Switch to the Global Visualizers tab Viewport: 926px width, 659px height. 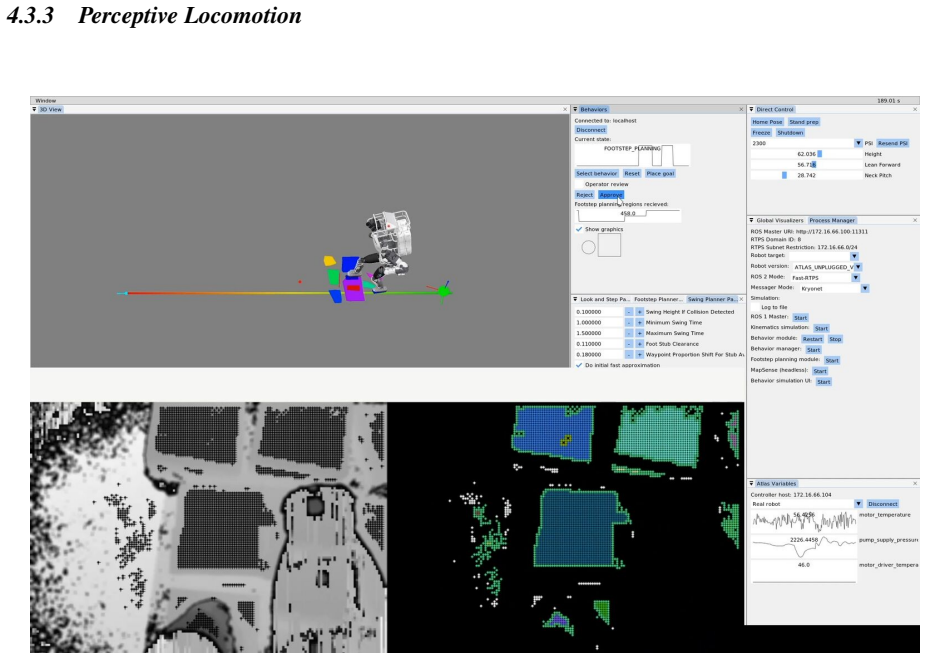point(780,220)
